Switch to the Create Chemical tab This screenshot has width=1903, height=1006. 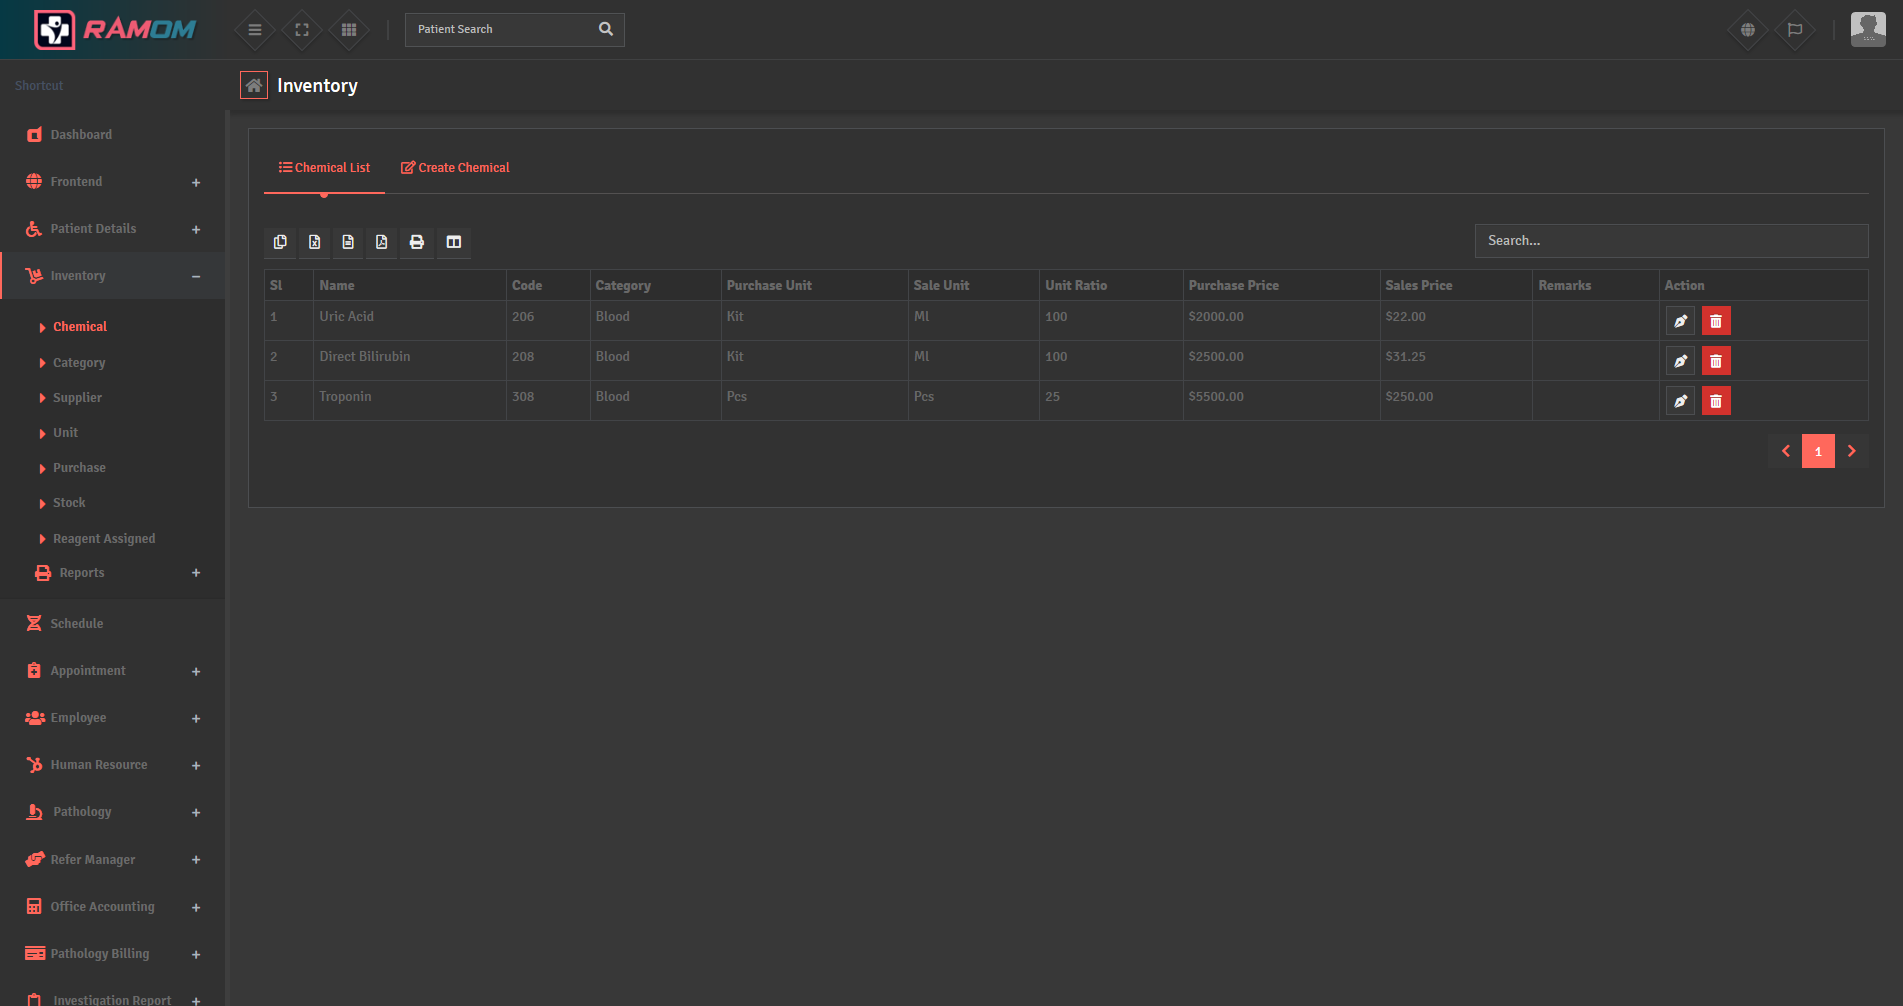tap(455, 167)
